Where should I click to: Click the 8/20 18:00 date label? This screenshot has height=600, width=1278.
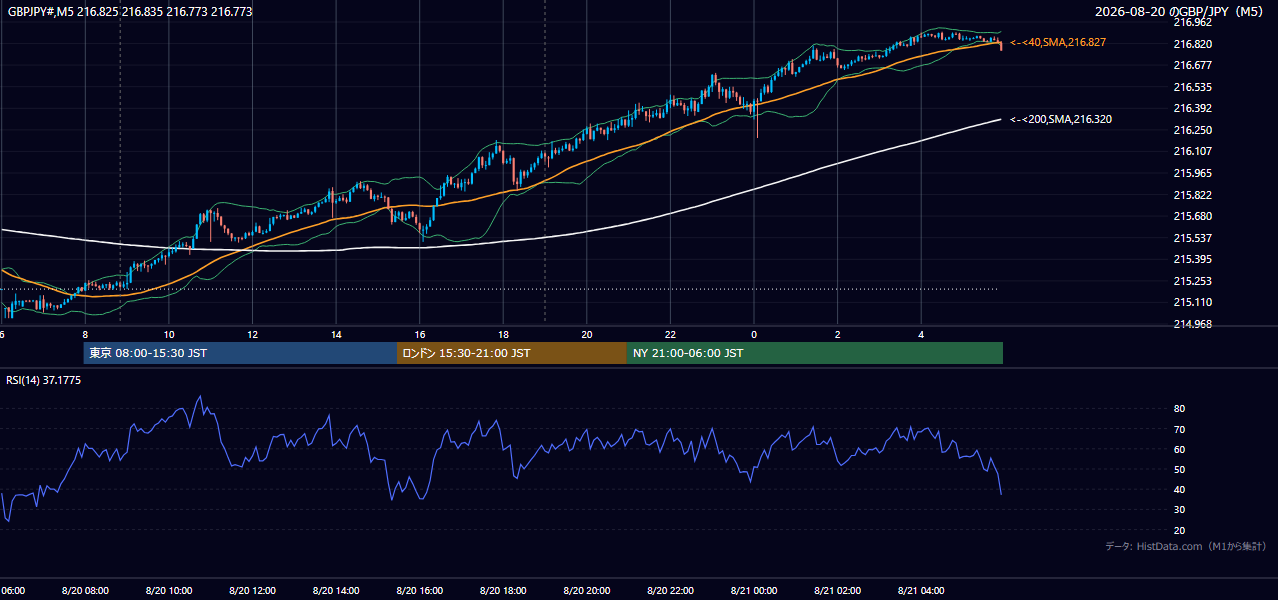[x=503, y=590]
